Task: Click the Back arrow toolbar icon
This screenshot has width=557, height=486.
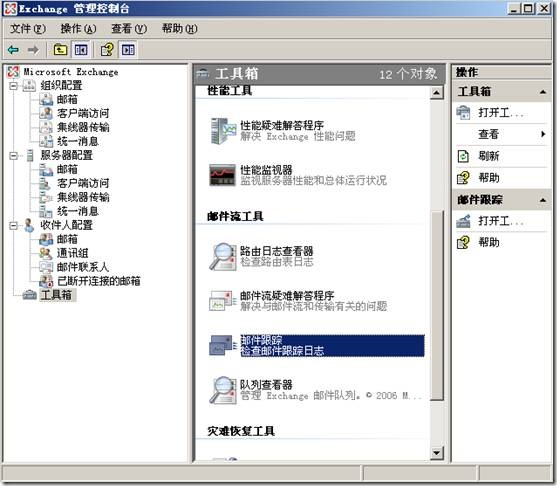Action: point(13,50)
